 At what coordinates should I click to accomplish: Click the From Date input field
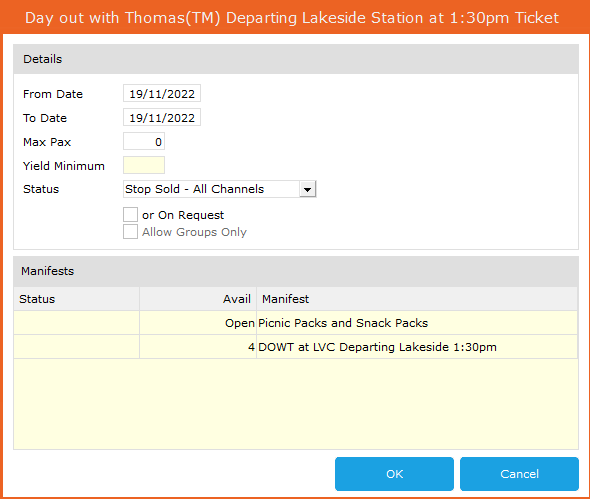click(162, 93)
